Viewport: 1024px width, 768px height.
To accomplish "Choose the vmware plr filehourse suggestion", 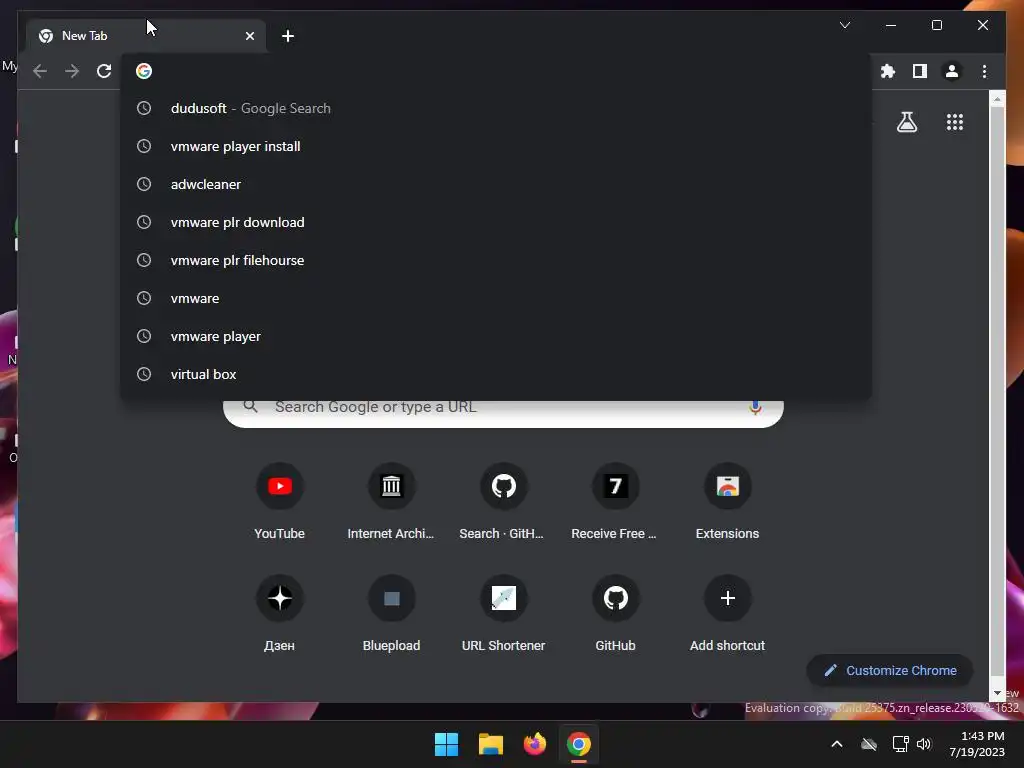I will (x=496, y=260).
